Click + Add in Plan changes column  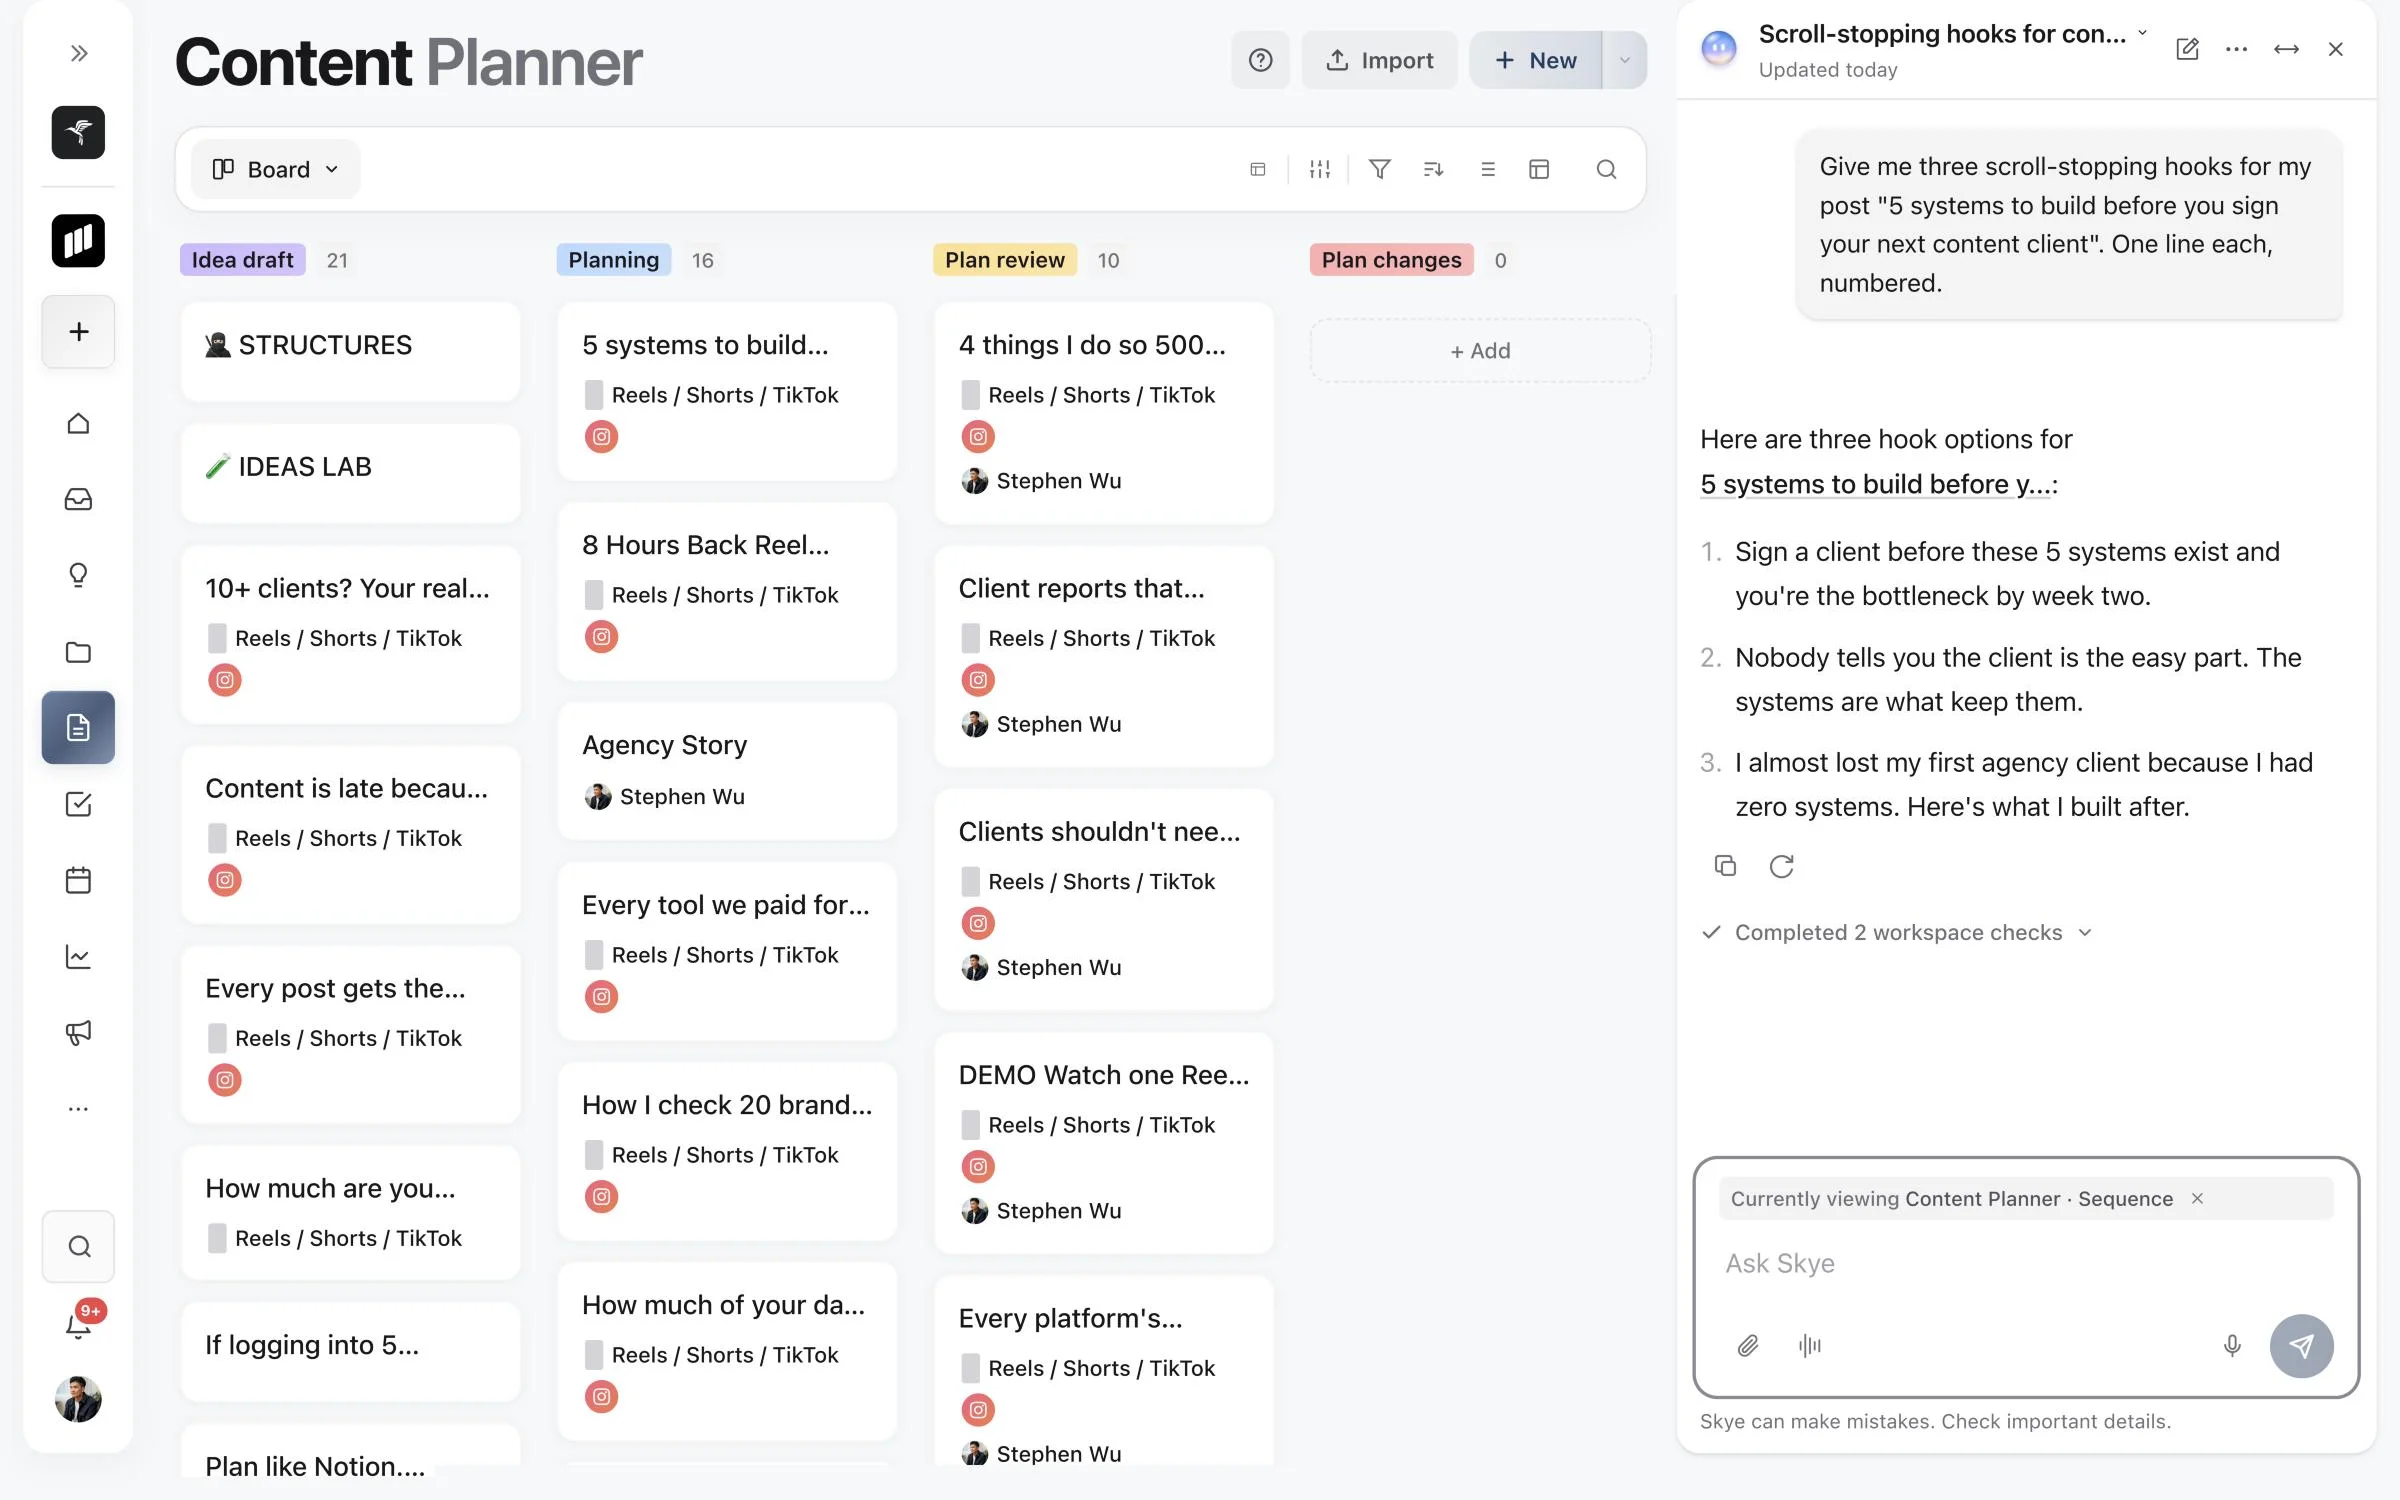click(1480, 351)
